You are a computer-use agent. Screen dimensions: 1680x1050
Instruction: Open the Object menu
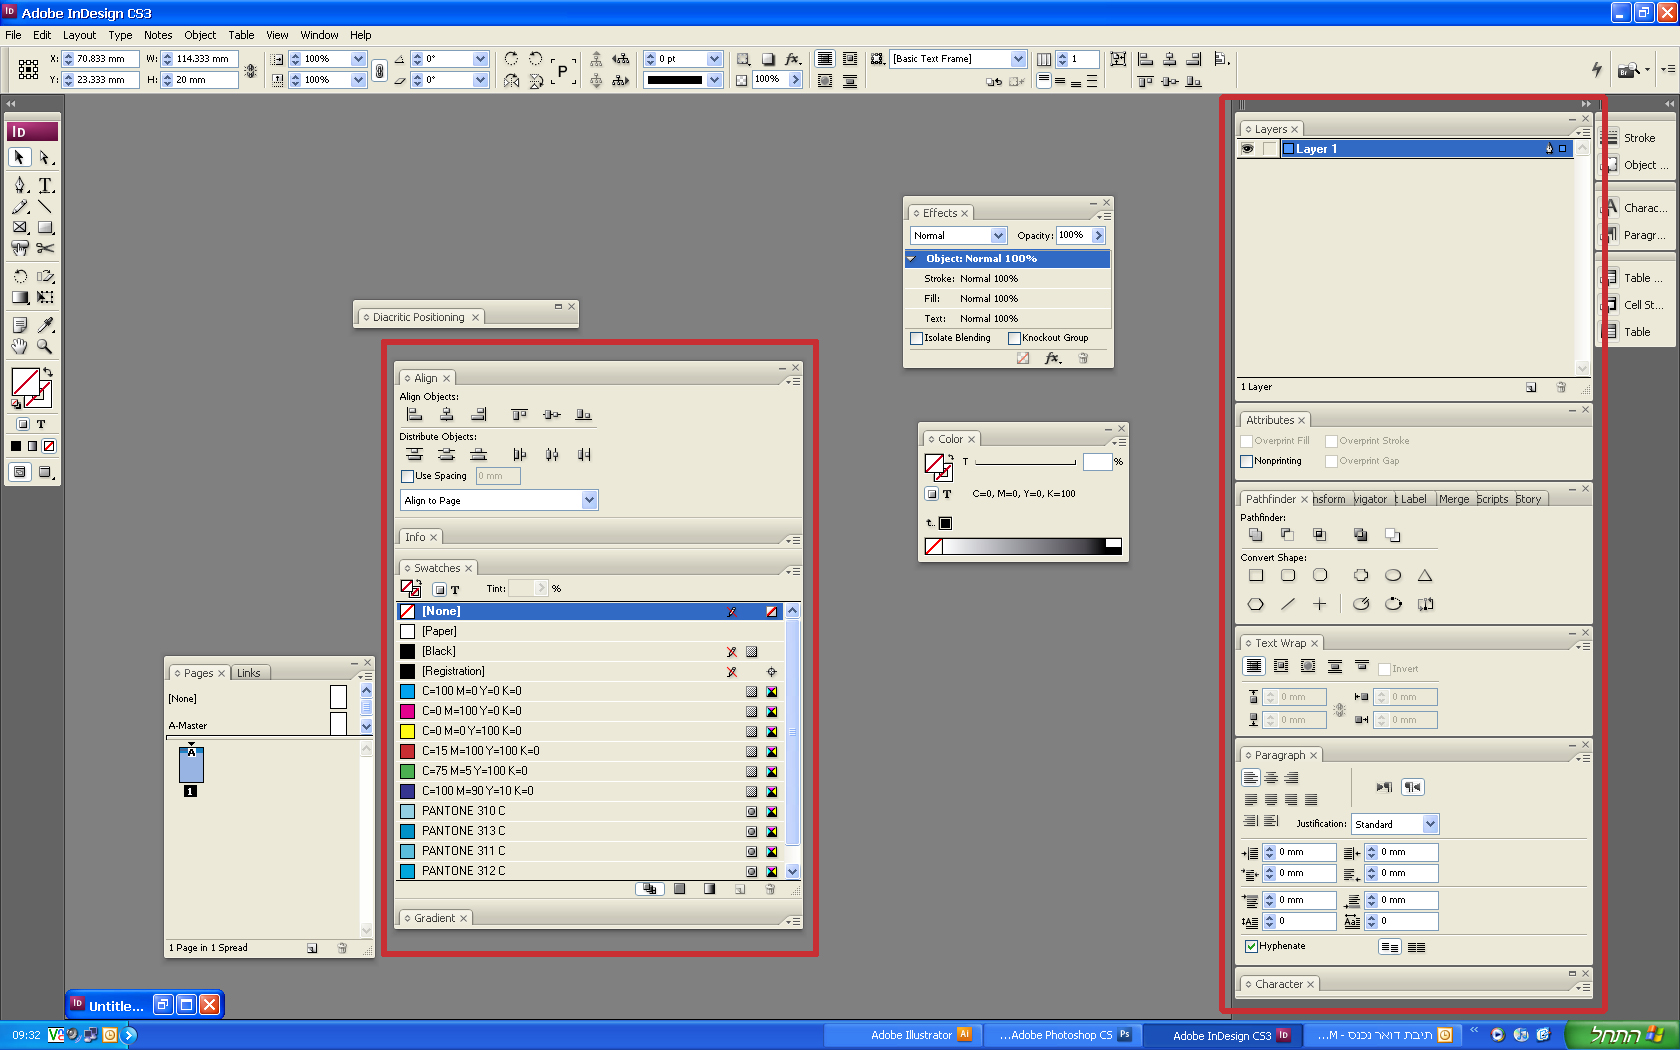click(200, 35)
